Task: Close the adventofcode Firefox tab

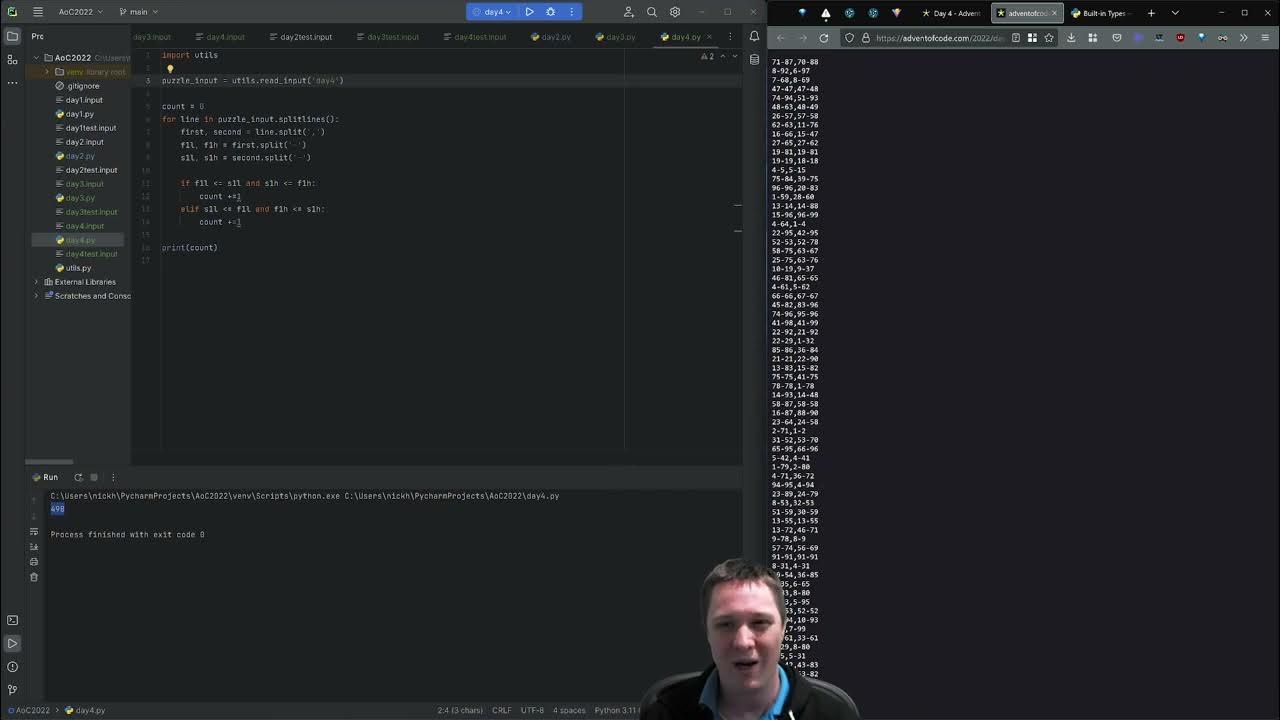Action: (1055, 13)
